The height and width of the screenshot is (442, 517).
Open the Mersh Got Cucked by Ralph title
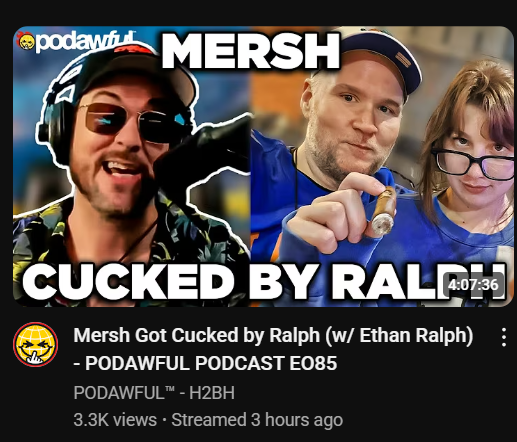click(273, 335)
